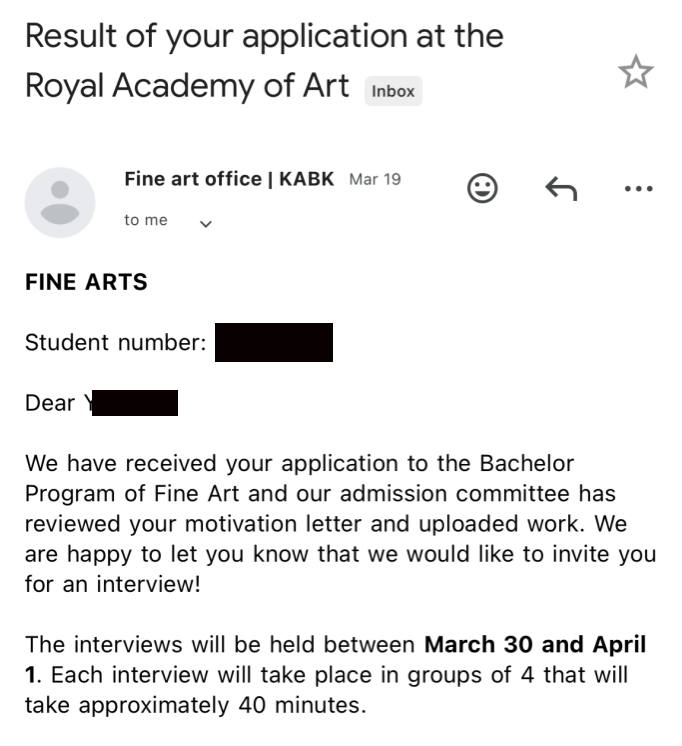This screenshot has width=682, height=746.
Task: Tap the 'Student number:' label
Action: (x=116, y=343)
